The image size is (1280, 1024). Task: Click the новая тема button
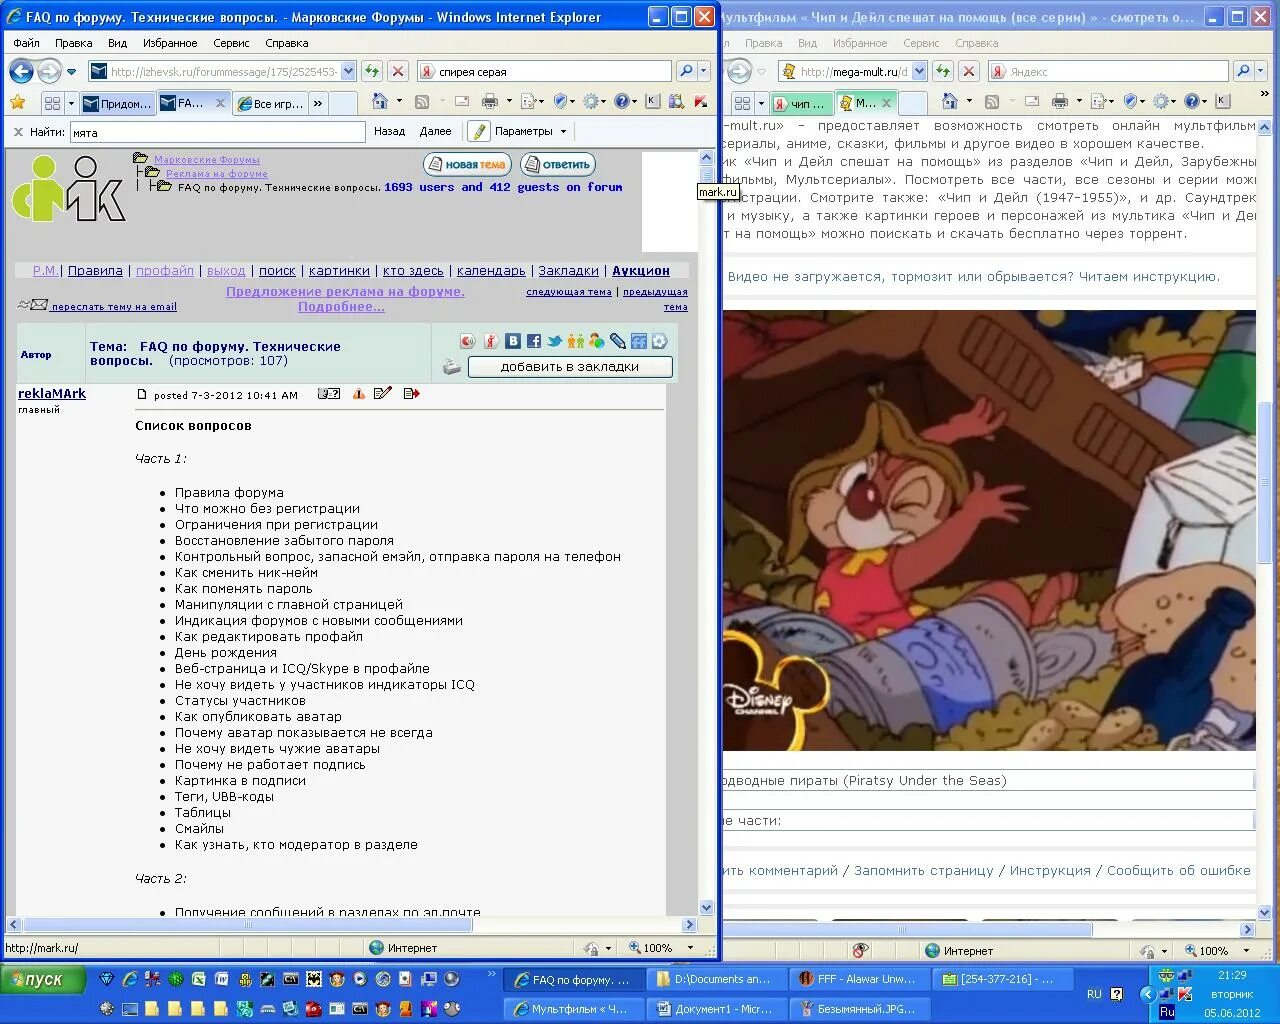point(467,164)
